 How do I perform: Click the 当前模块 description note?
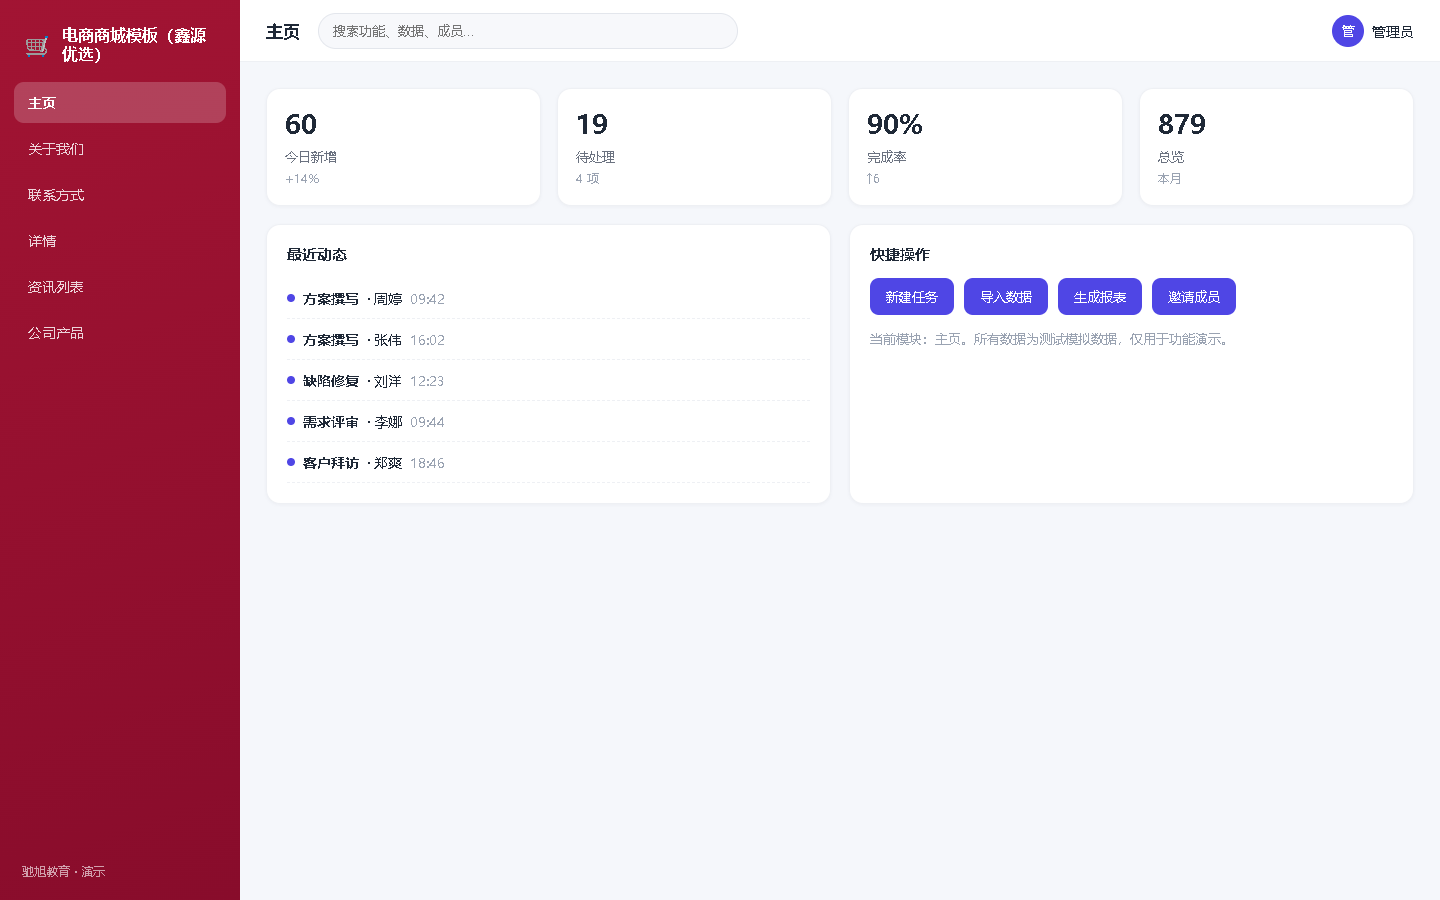coord(1051,340)
